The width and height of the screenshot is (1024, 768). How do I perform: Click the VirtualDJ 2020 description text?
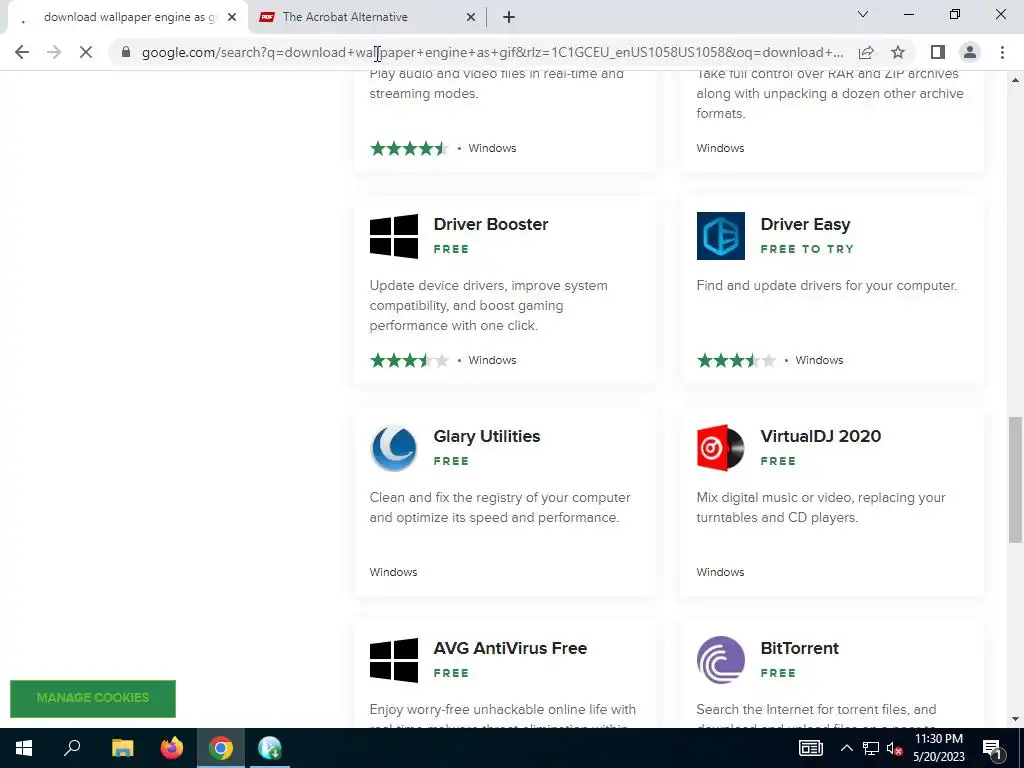pyautogui.click(x=821, y=507)
